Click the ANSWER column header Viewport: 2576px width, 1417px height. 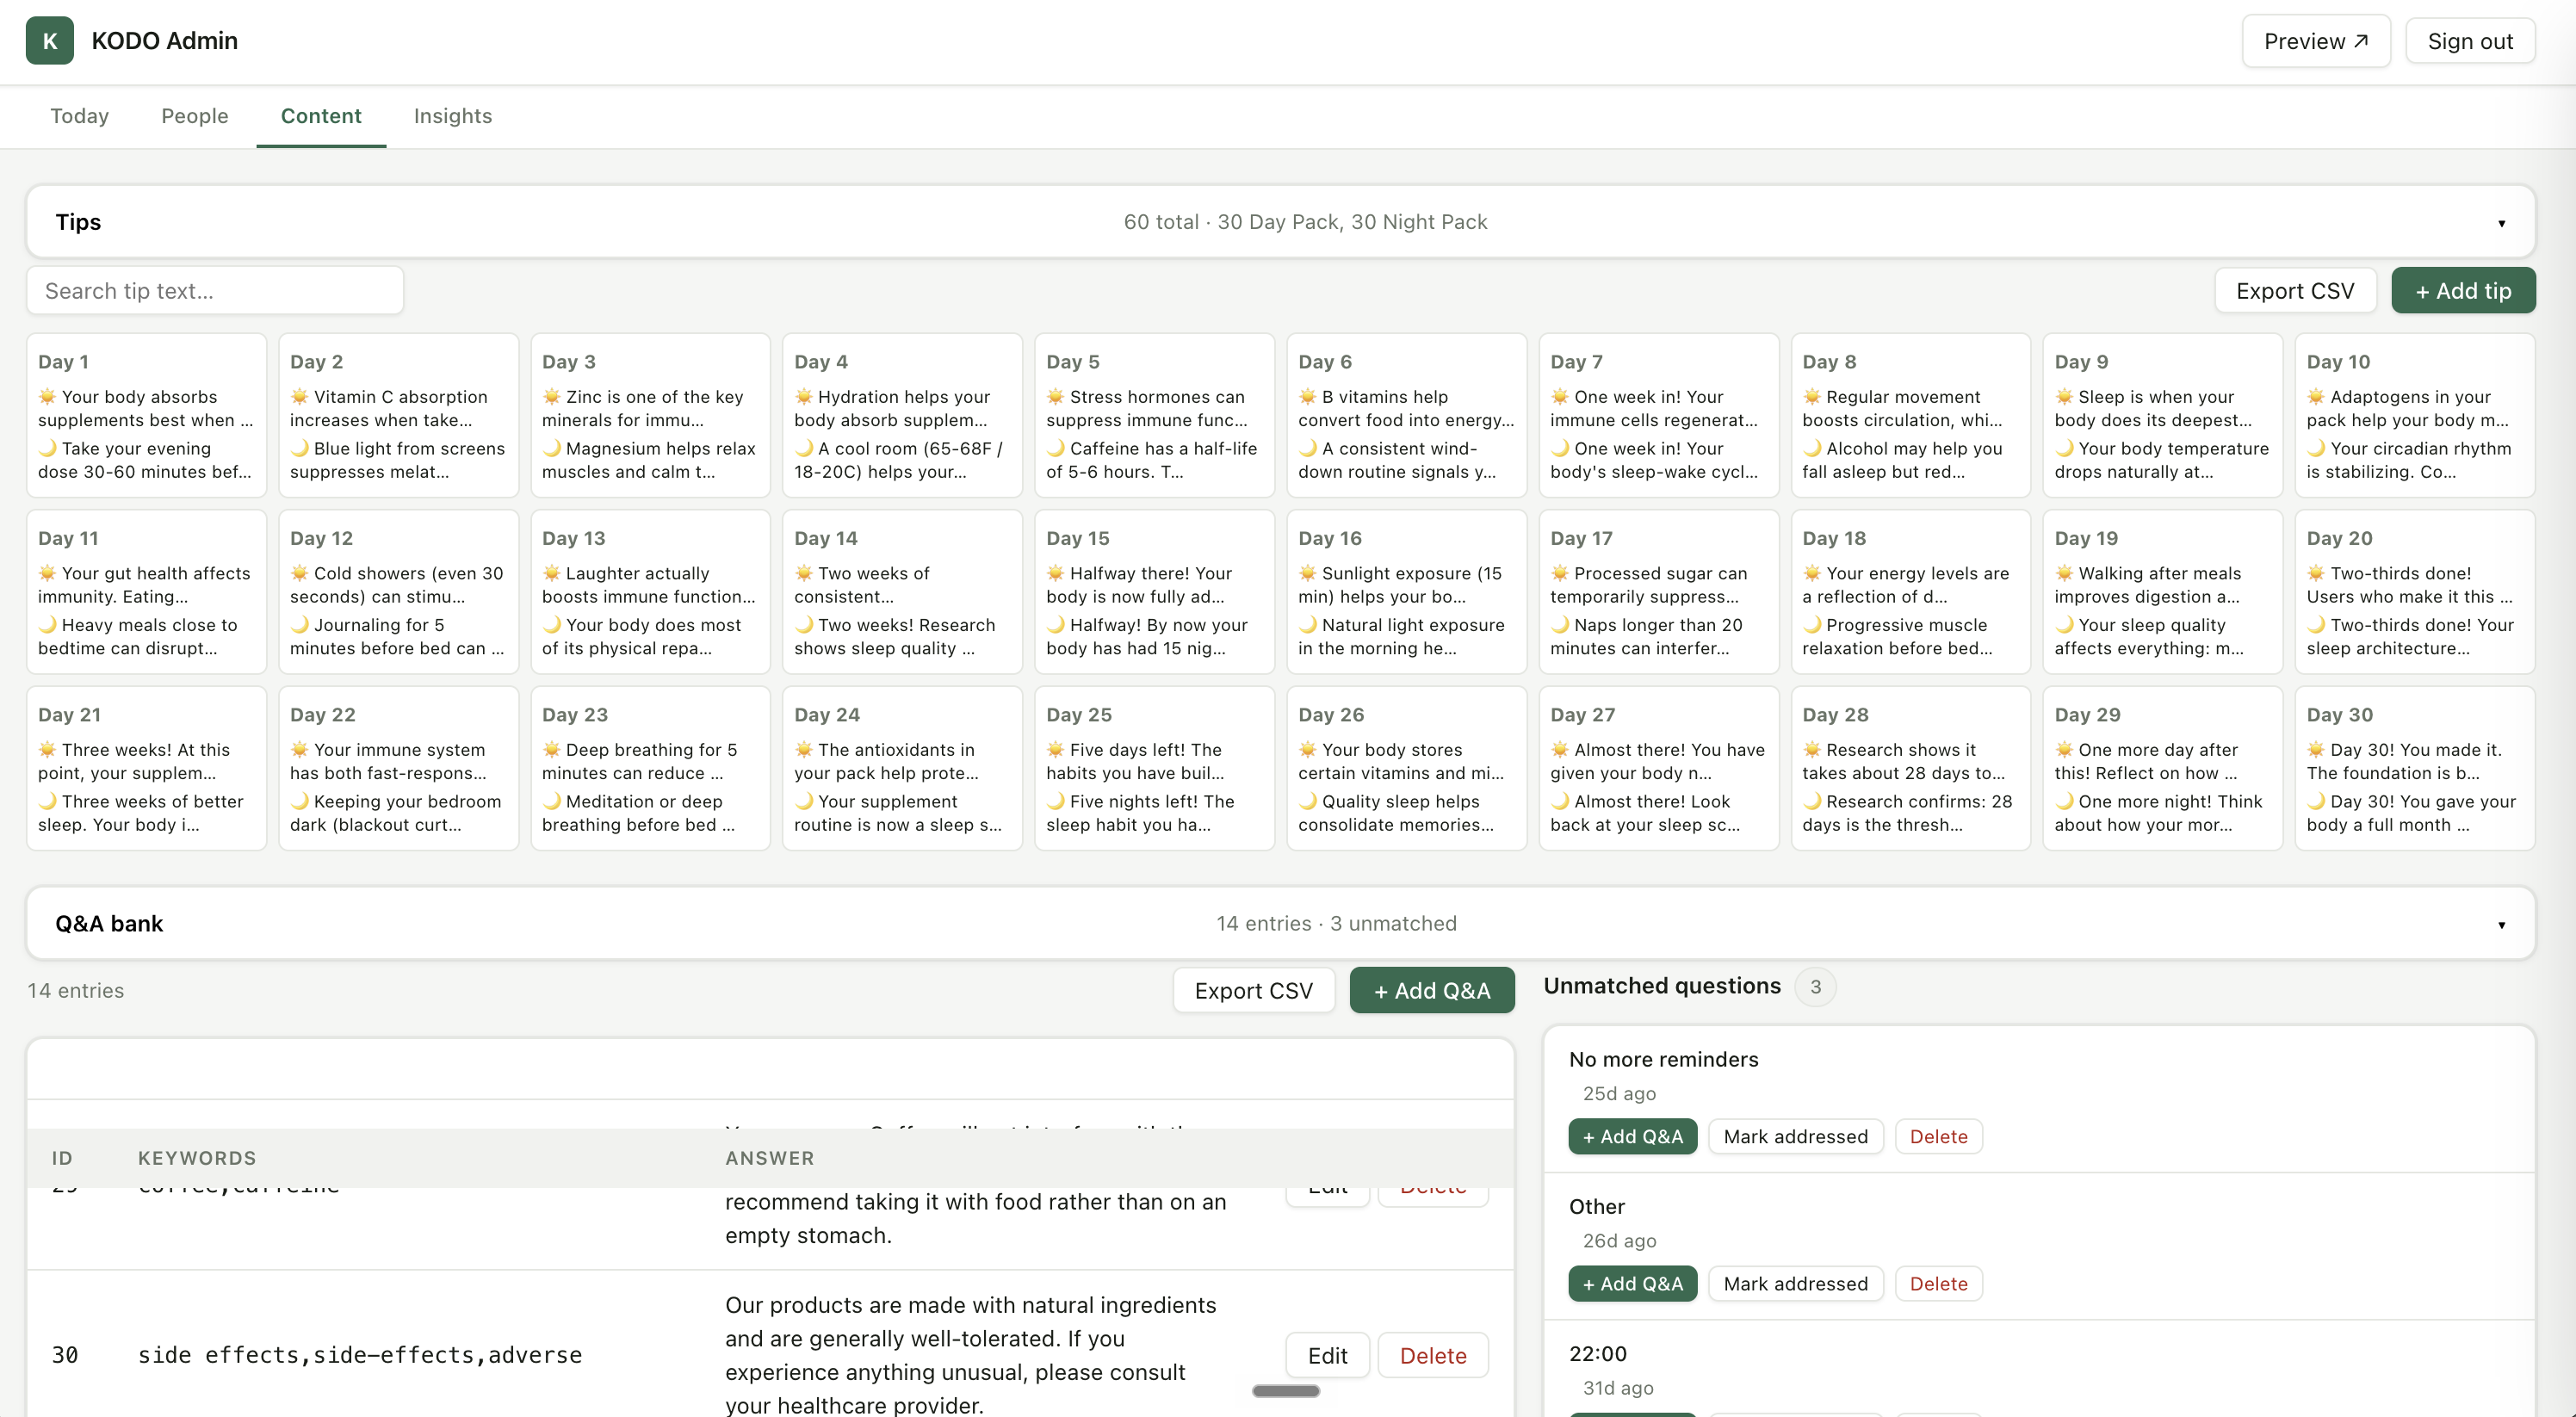pyautogui.click(x=769, y=1158)
